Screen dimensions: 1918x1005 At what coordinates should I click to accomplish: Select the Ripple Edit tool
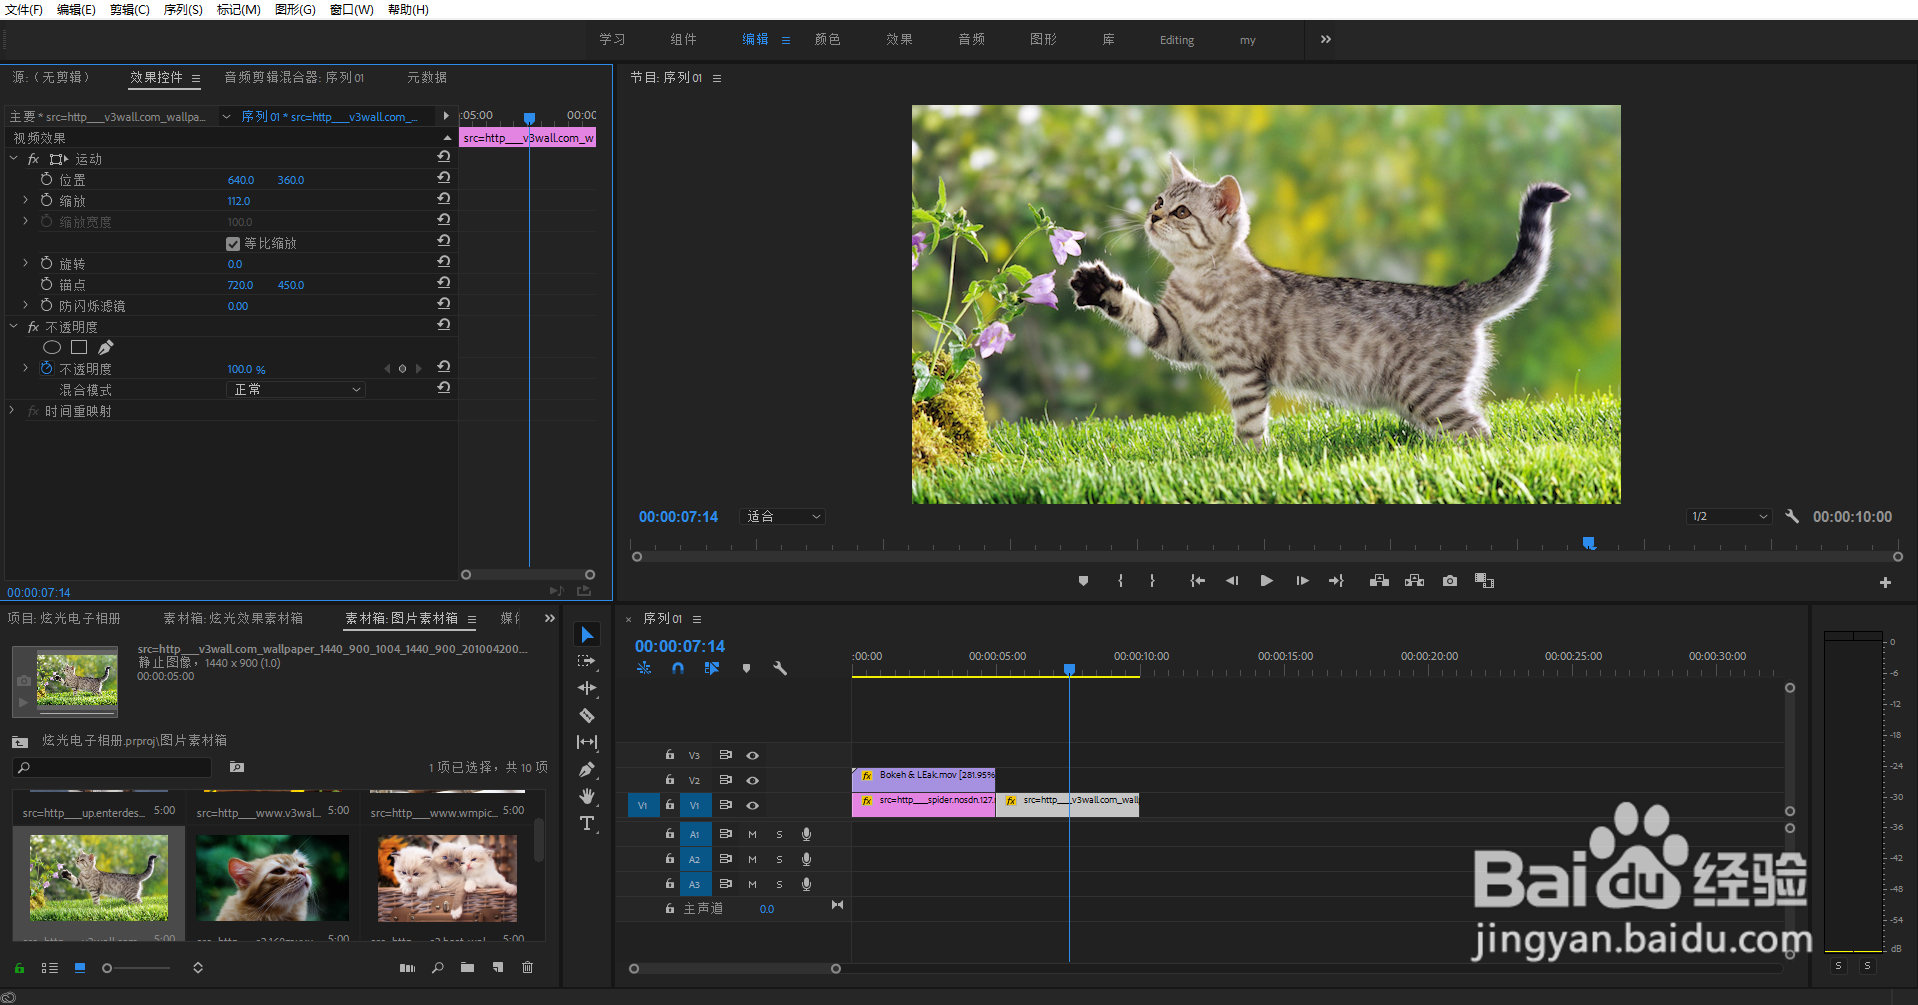(x=587, y=688)
